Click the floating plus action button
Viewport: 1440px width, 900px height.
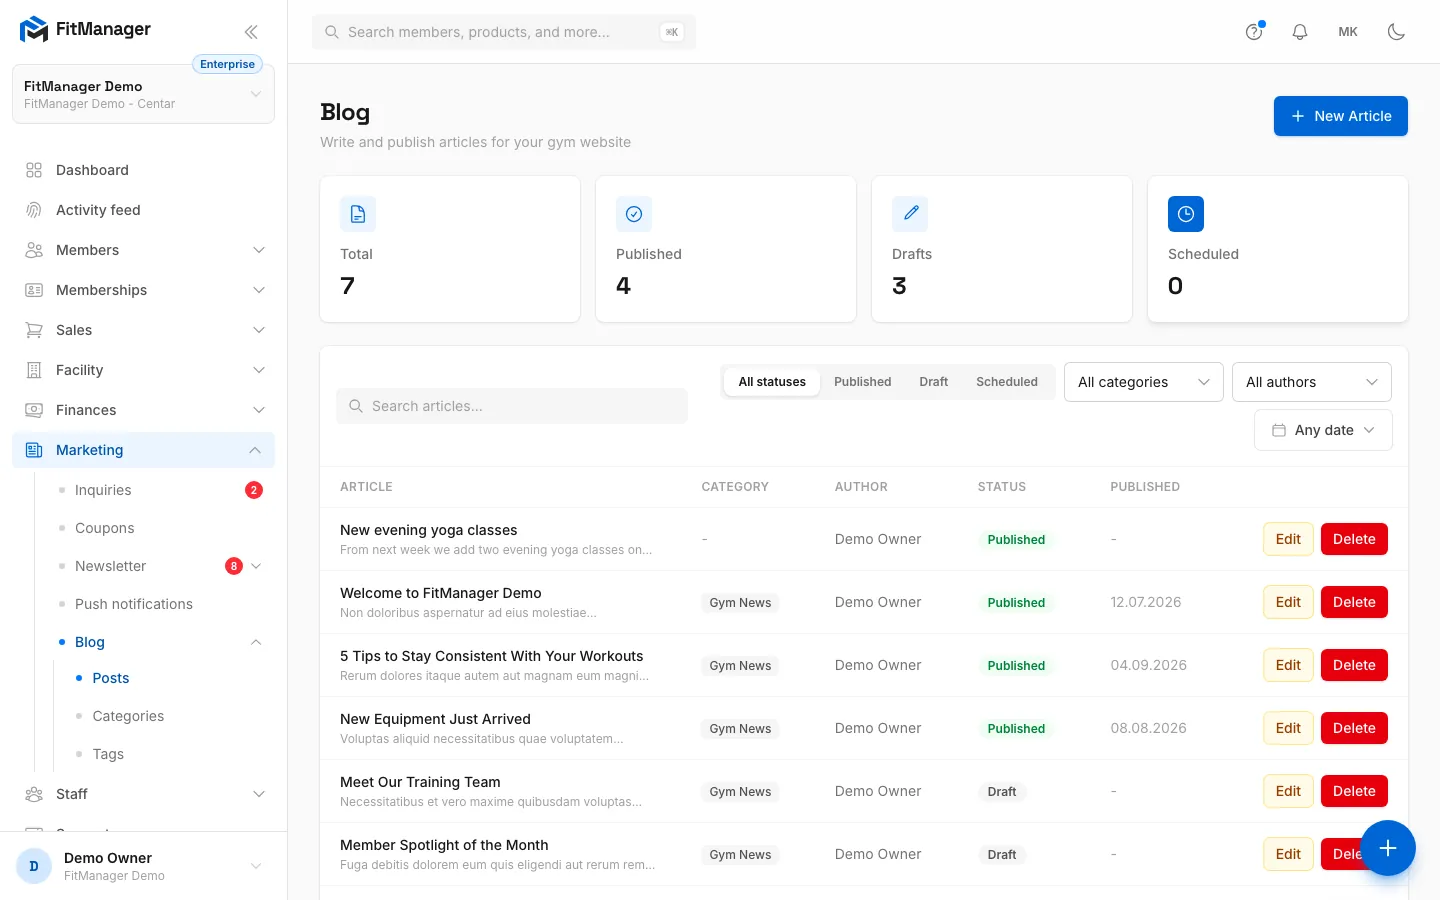coord(1388,848)
